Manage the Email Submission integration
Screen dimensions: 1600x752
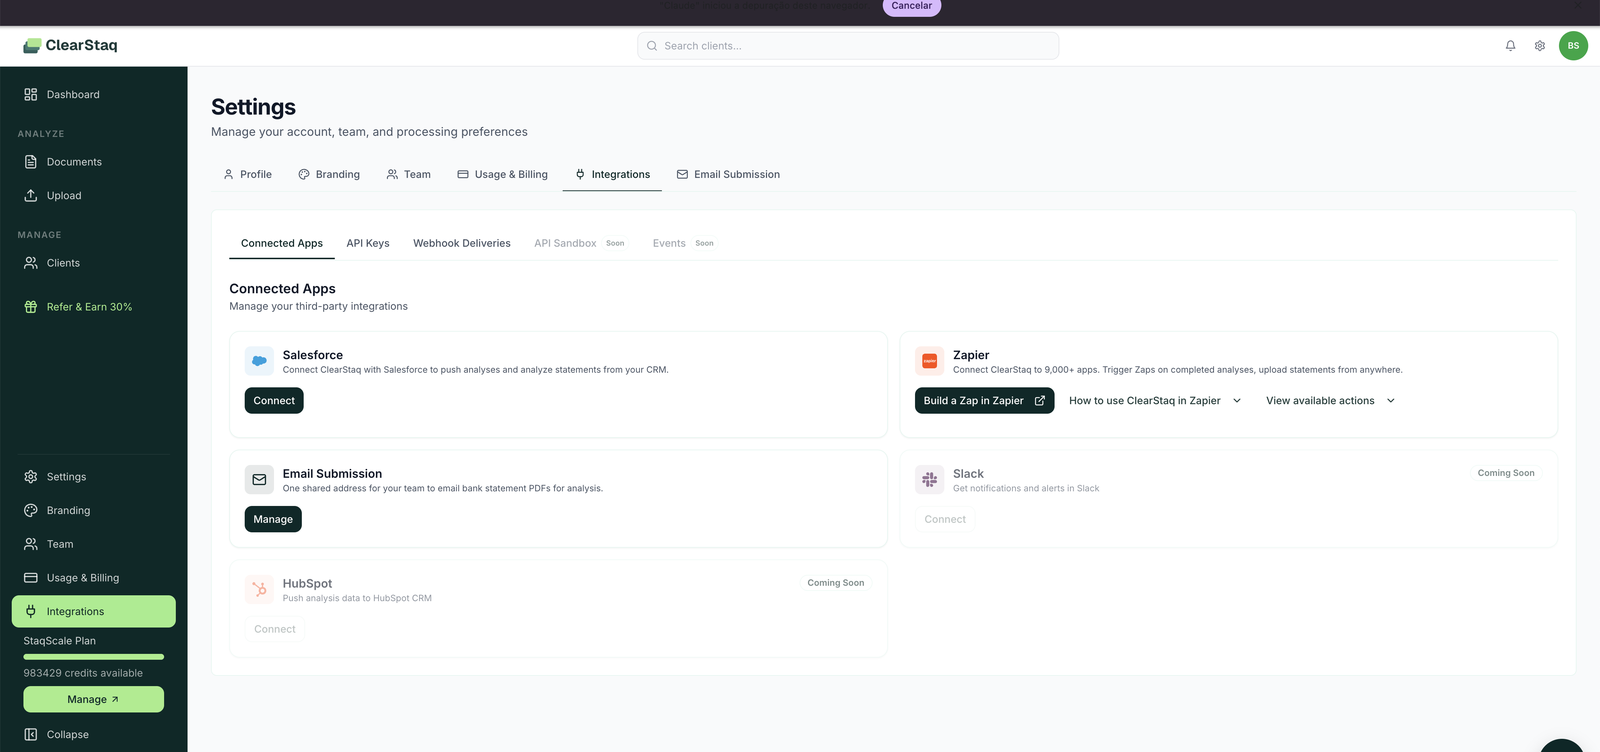point(273,519)
